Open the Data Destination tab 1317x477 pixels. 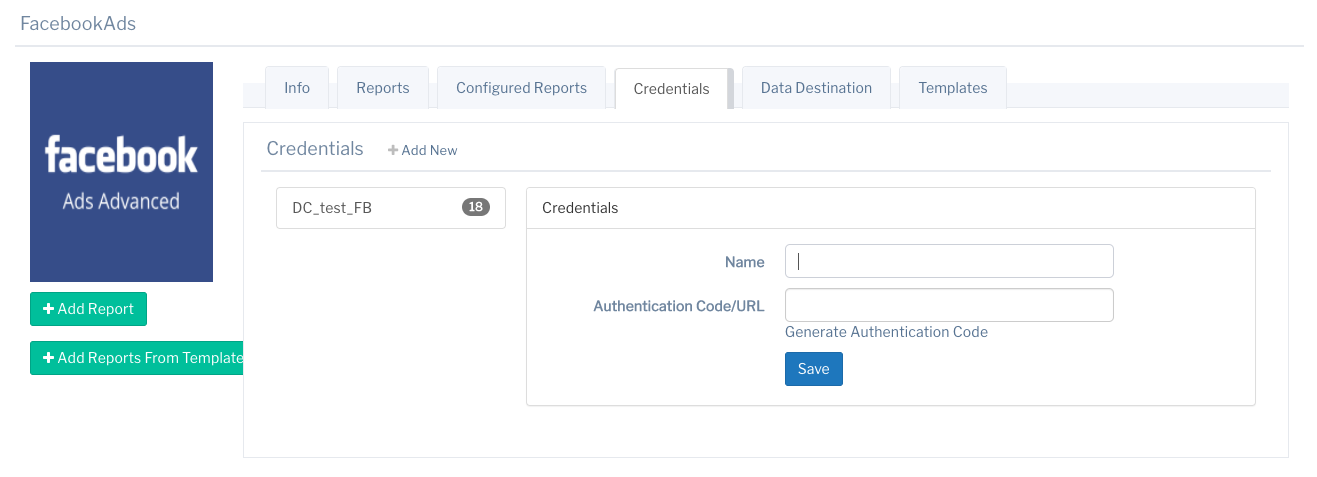point(816,88)
